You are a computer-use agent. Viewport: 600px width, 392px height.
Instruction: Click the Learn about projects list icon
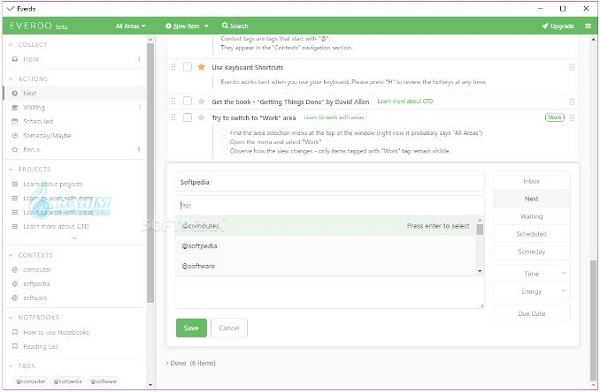point(15,184)
